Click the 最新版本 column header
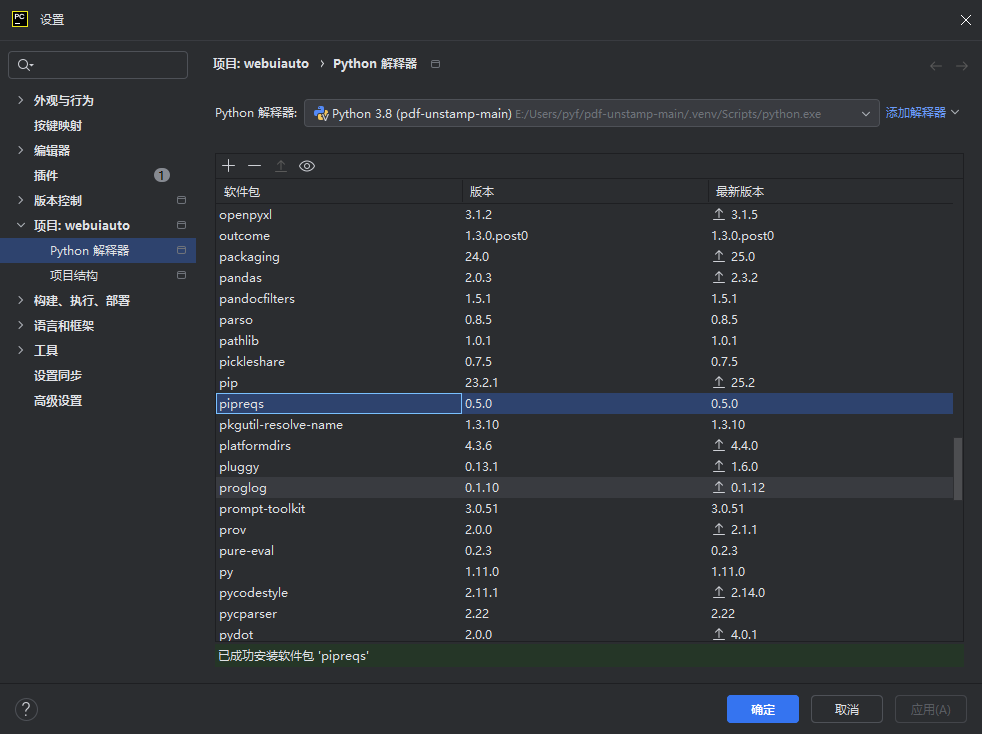 tap(831, 192)
